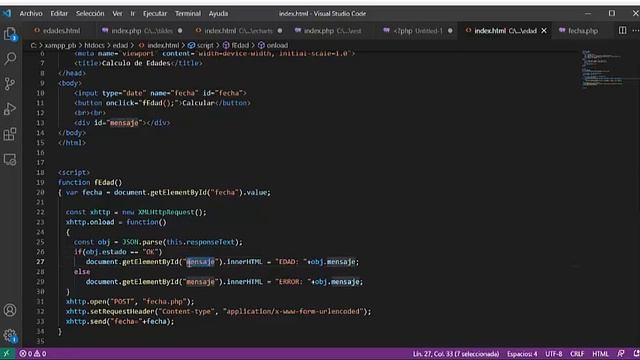Open the Ver menu
The width and height of the screenshot is (640, 360).
(117, 13)
